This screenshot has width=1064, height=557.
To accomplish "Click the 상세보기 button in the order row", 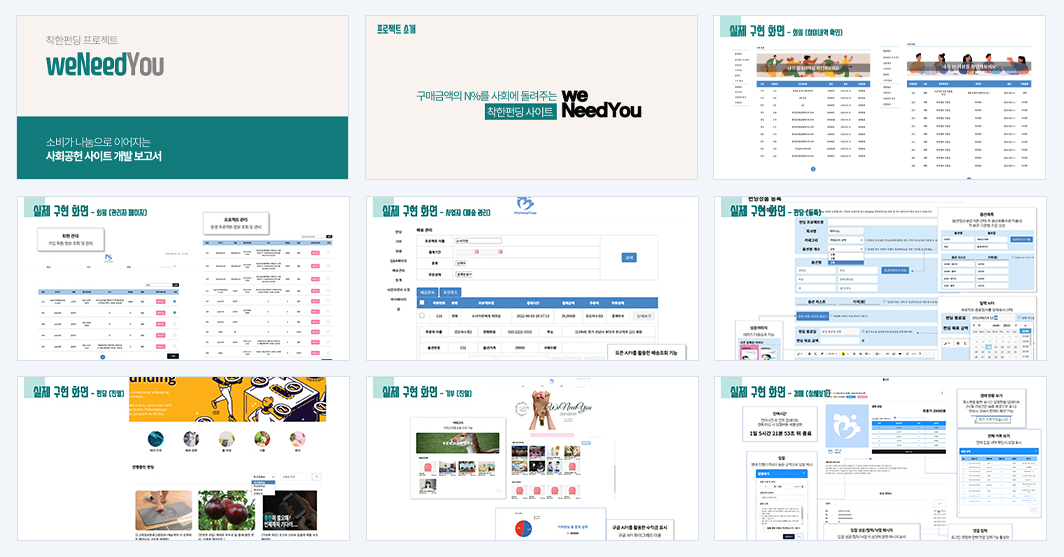I will 643,316.
